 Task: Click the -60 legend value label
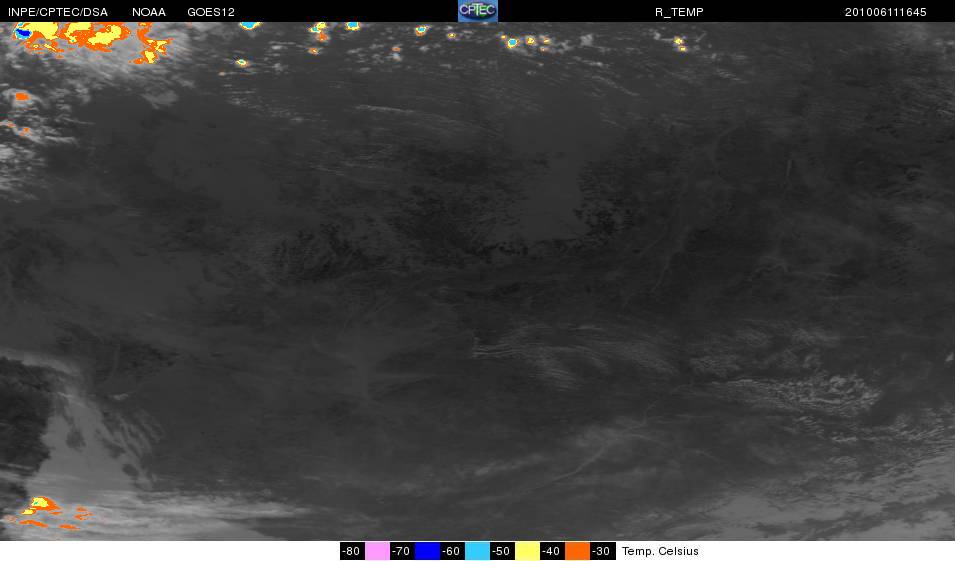coord(451,551)
